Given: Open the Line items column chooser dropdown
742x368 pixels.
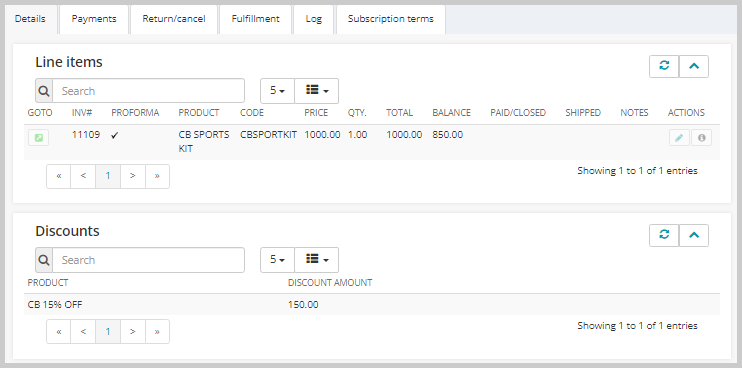Looking at the screenshot, I should click(x=317, y=91).
